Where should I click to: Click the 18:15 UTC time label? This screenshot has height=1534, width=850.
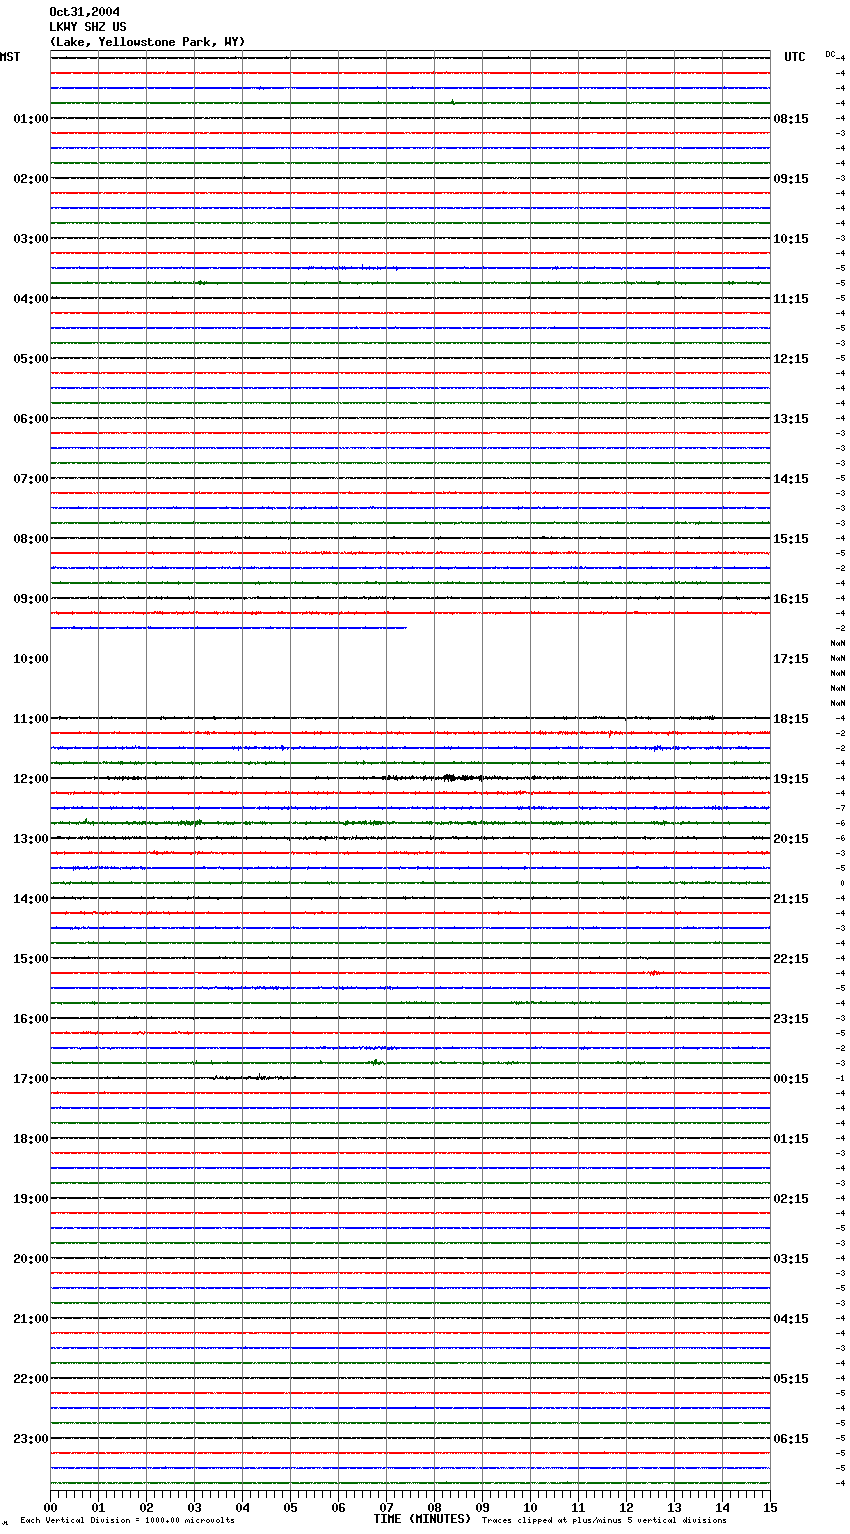[x=791, y=719]
